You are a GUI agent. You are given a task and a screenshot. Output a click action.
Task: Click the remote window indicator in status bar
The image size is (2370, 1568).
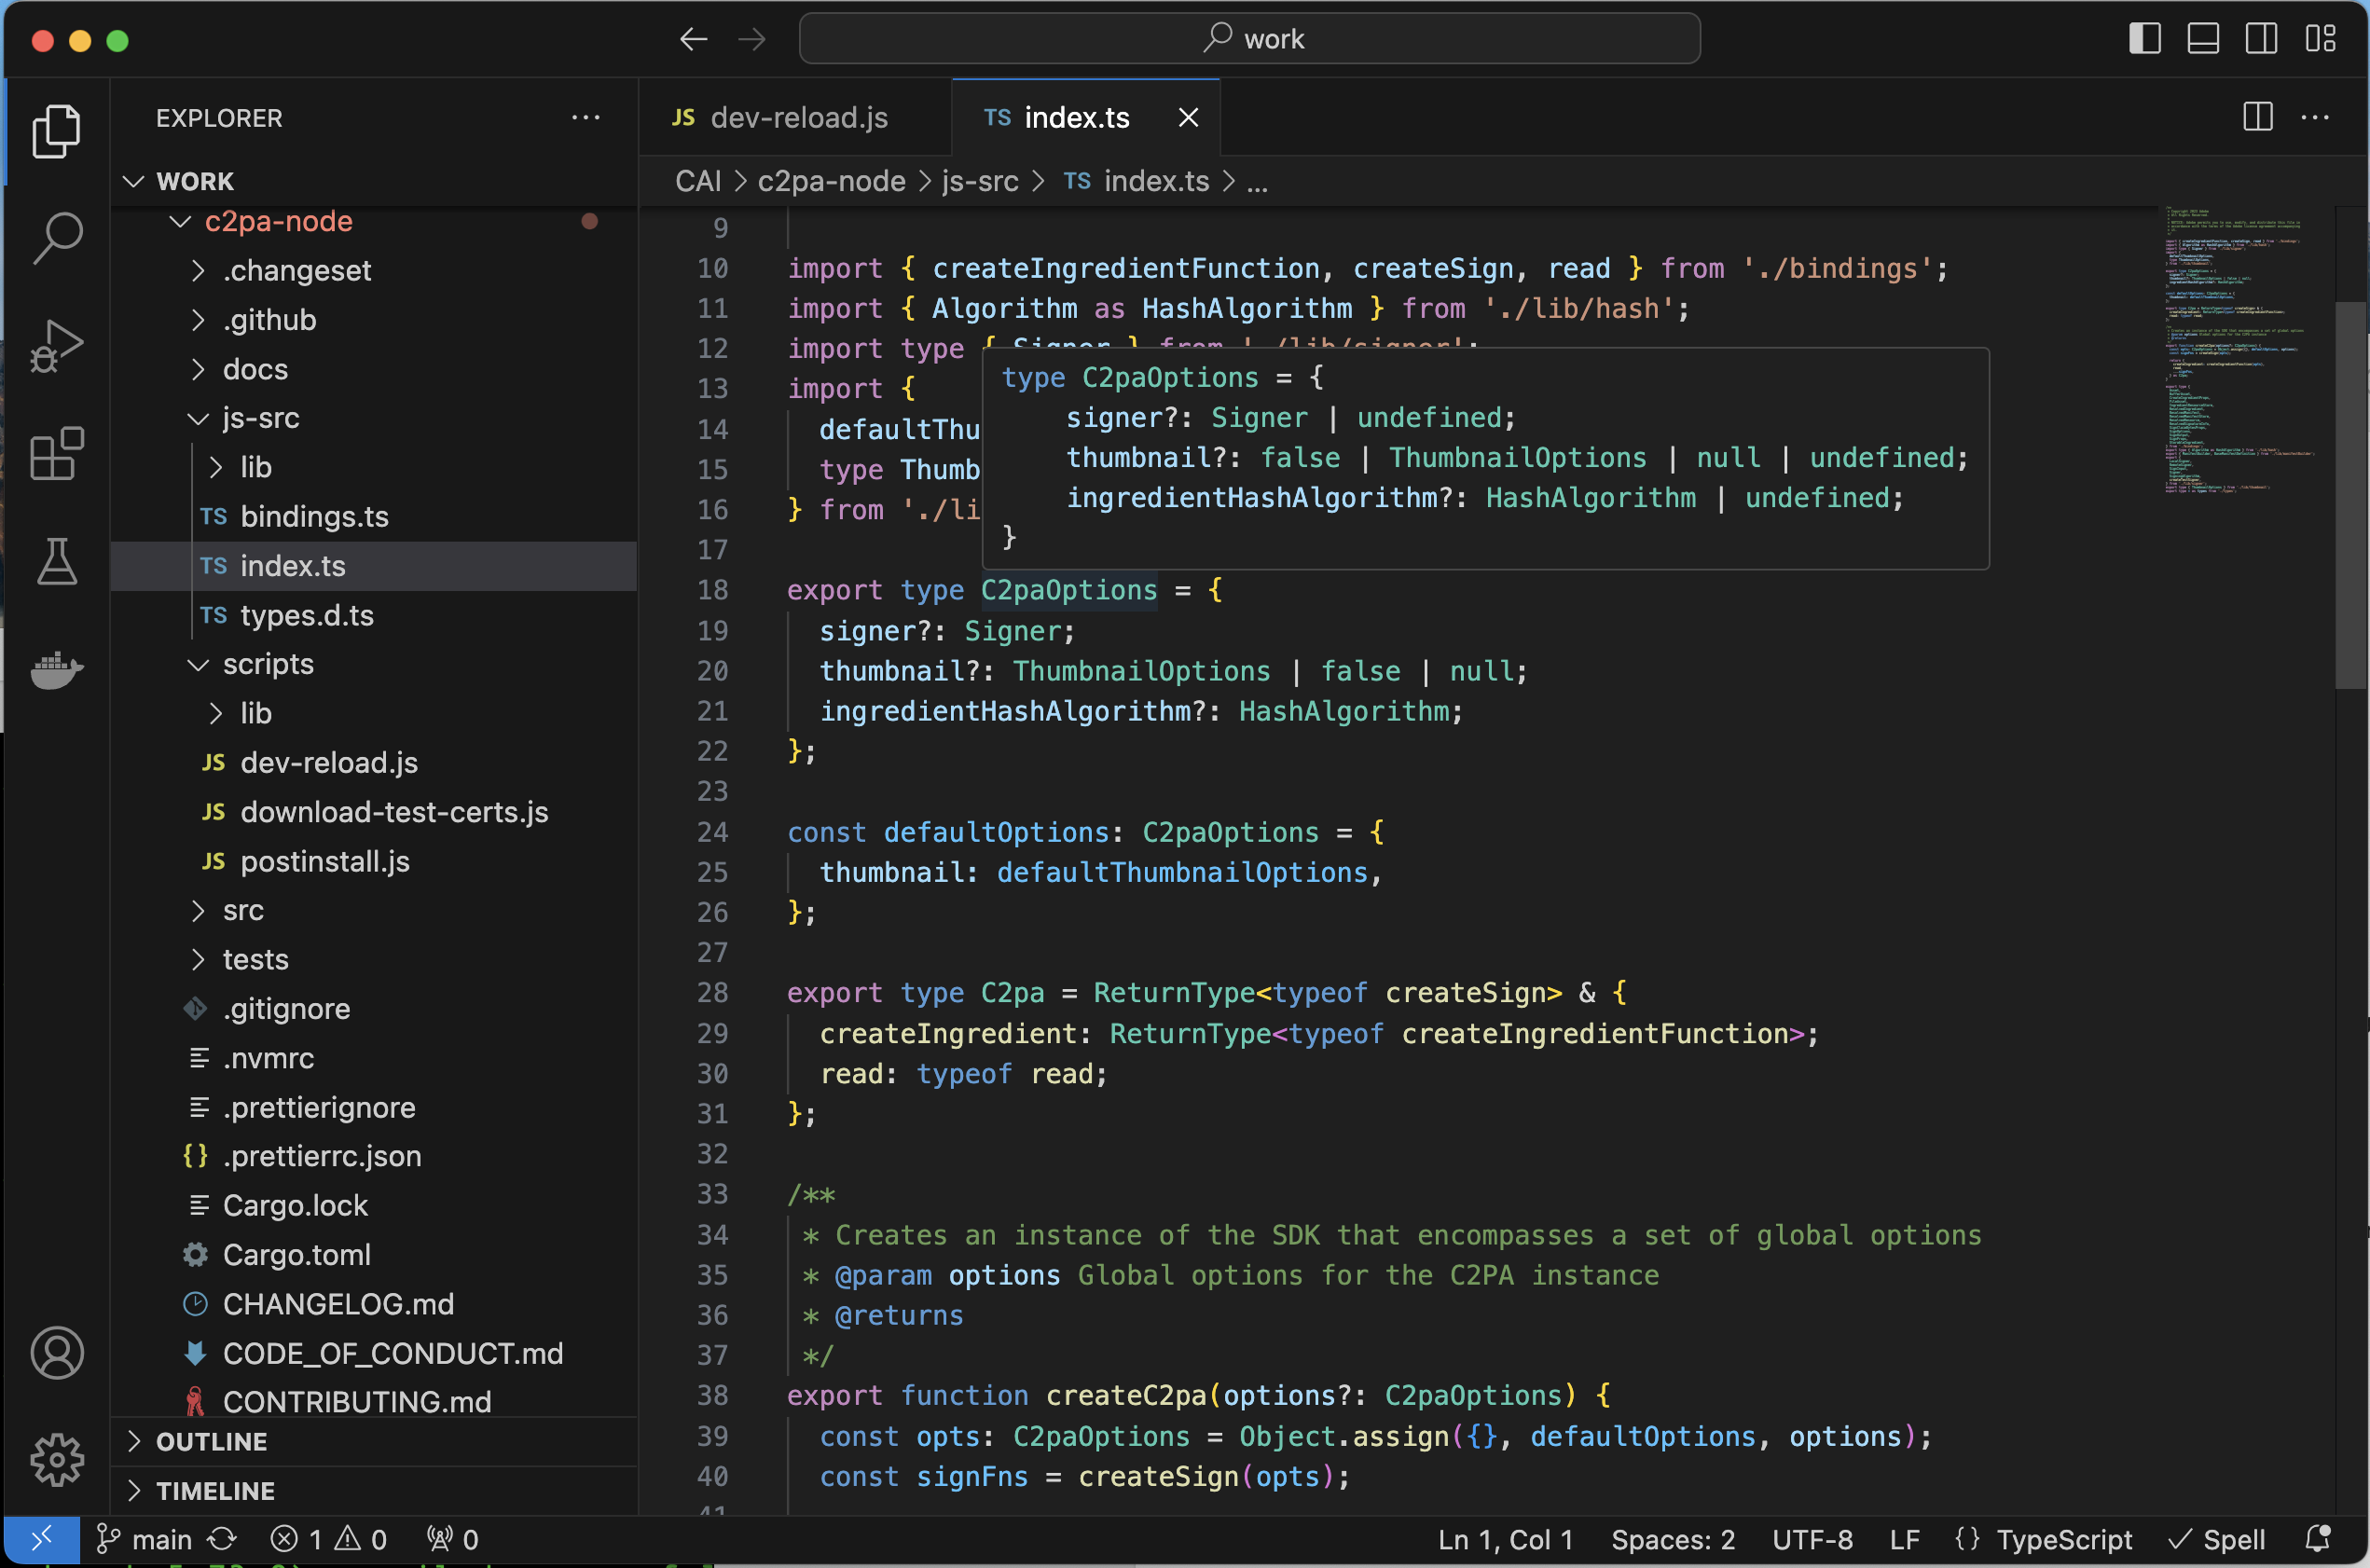pos(41,1539)
